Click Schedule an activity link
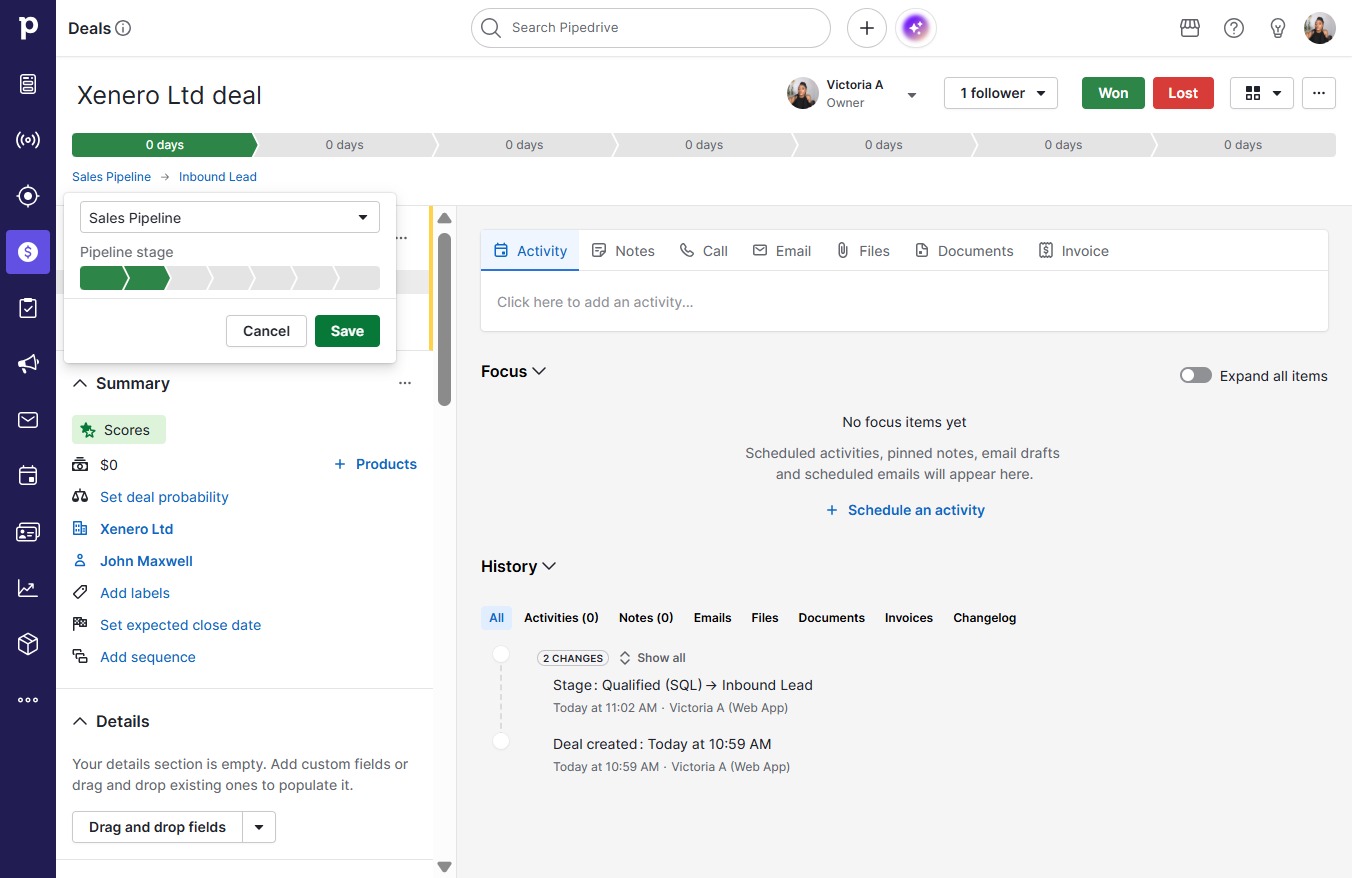Screen dimensions: 1352x878 905,510
